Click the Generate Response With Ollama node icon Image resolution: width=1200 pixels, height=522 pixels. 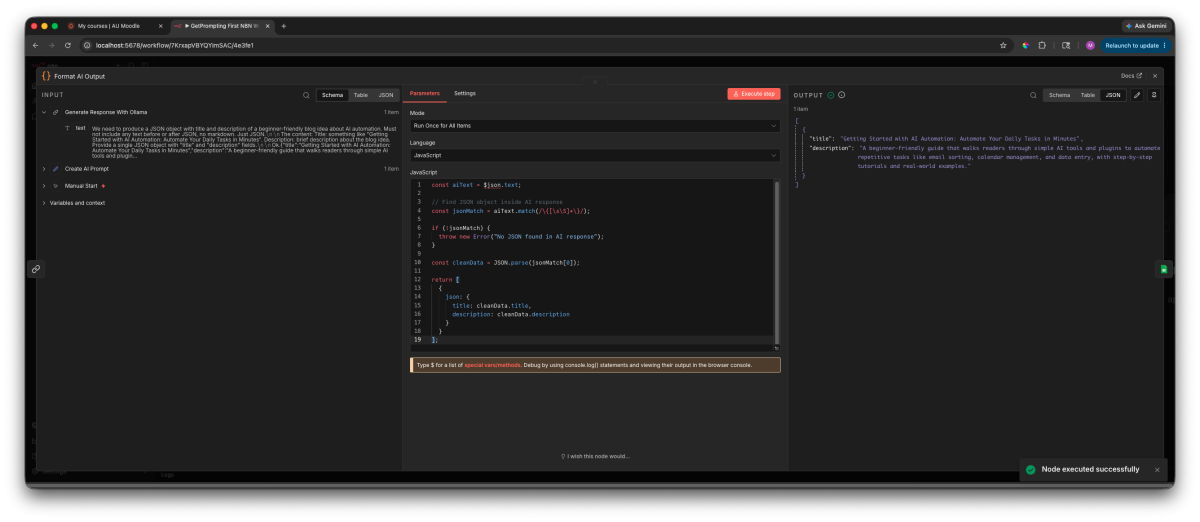click(56, 112)
